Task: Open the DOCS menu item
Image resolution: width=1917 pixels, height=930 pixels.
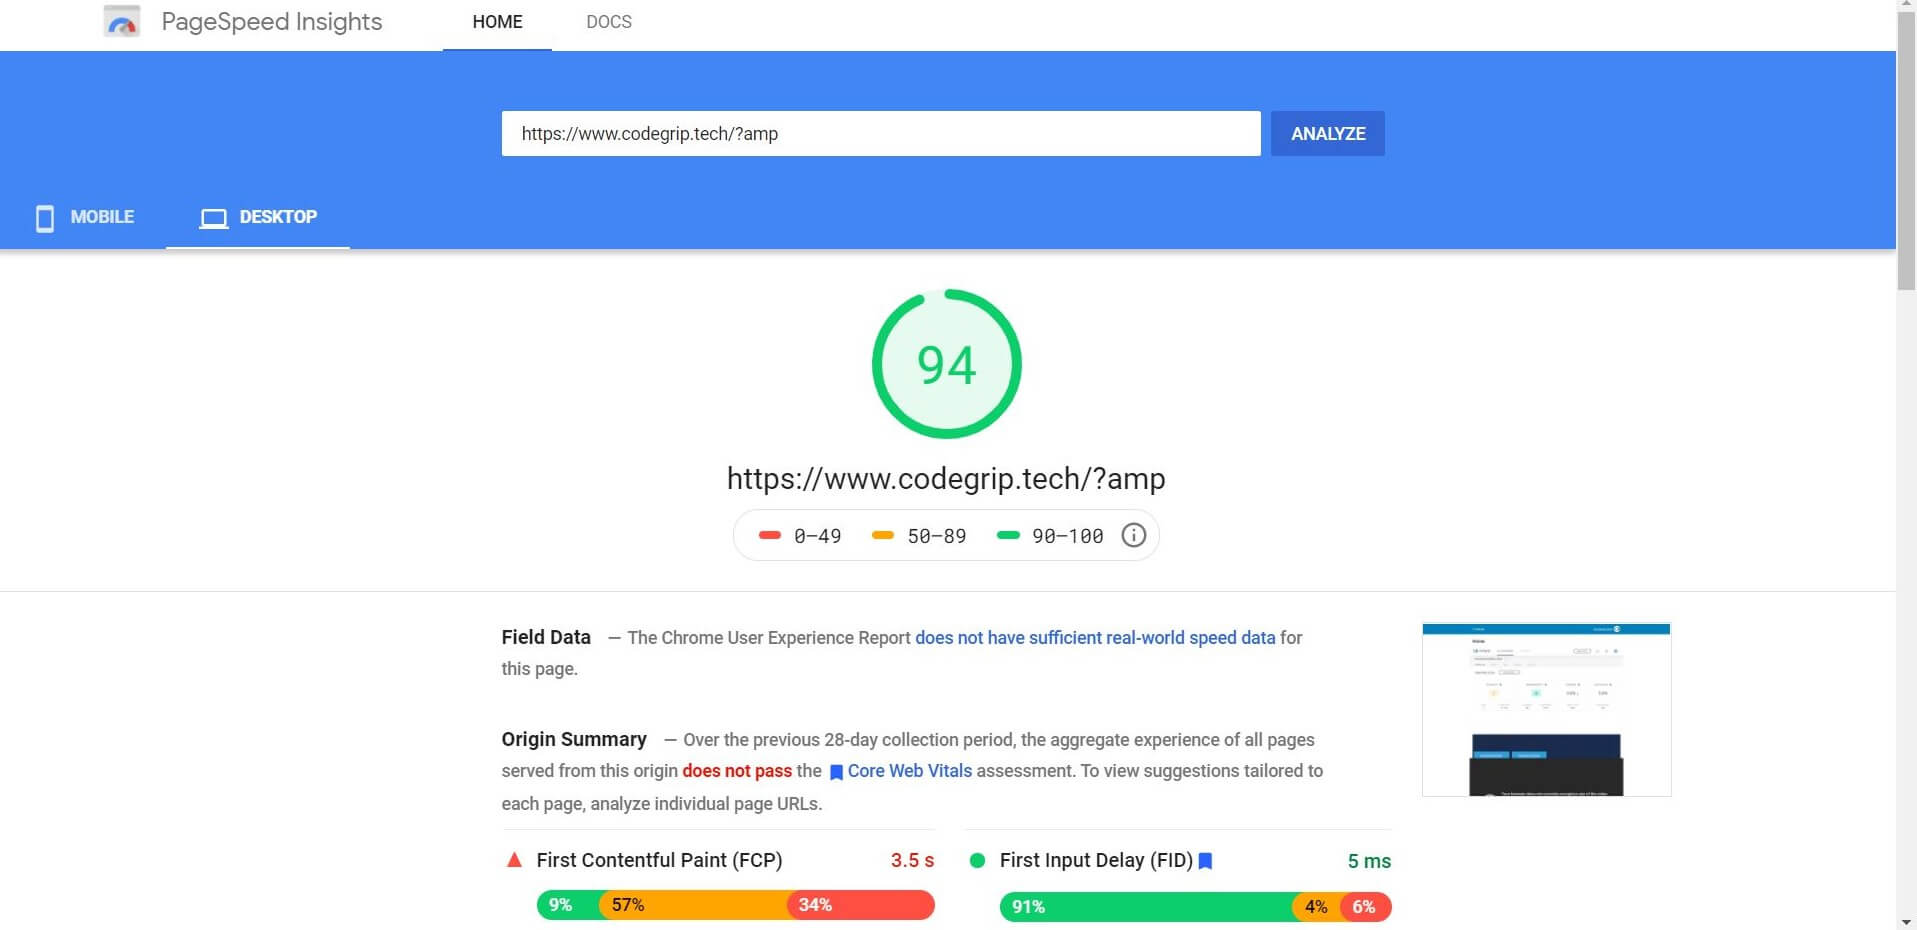Action: click(x=608, y=22)
